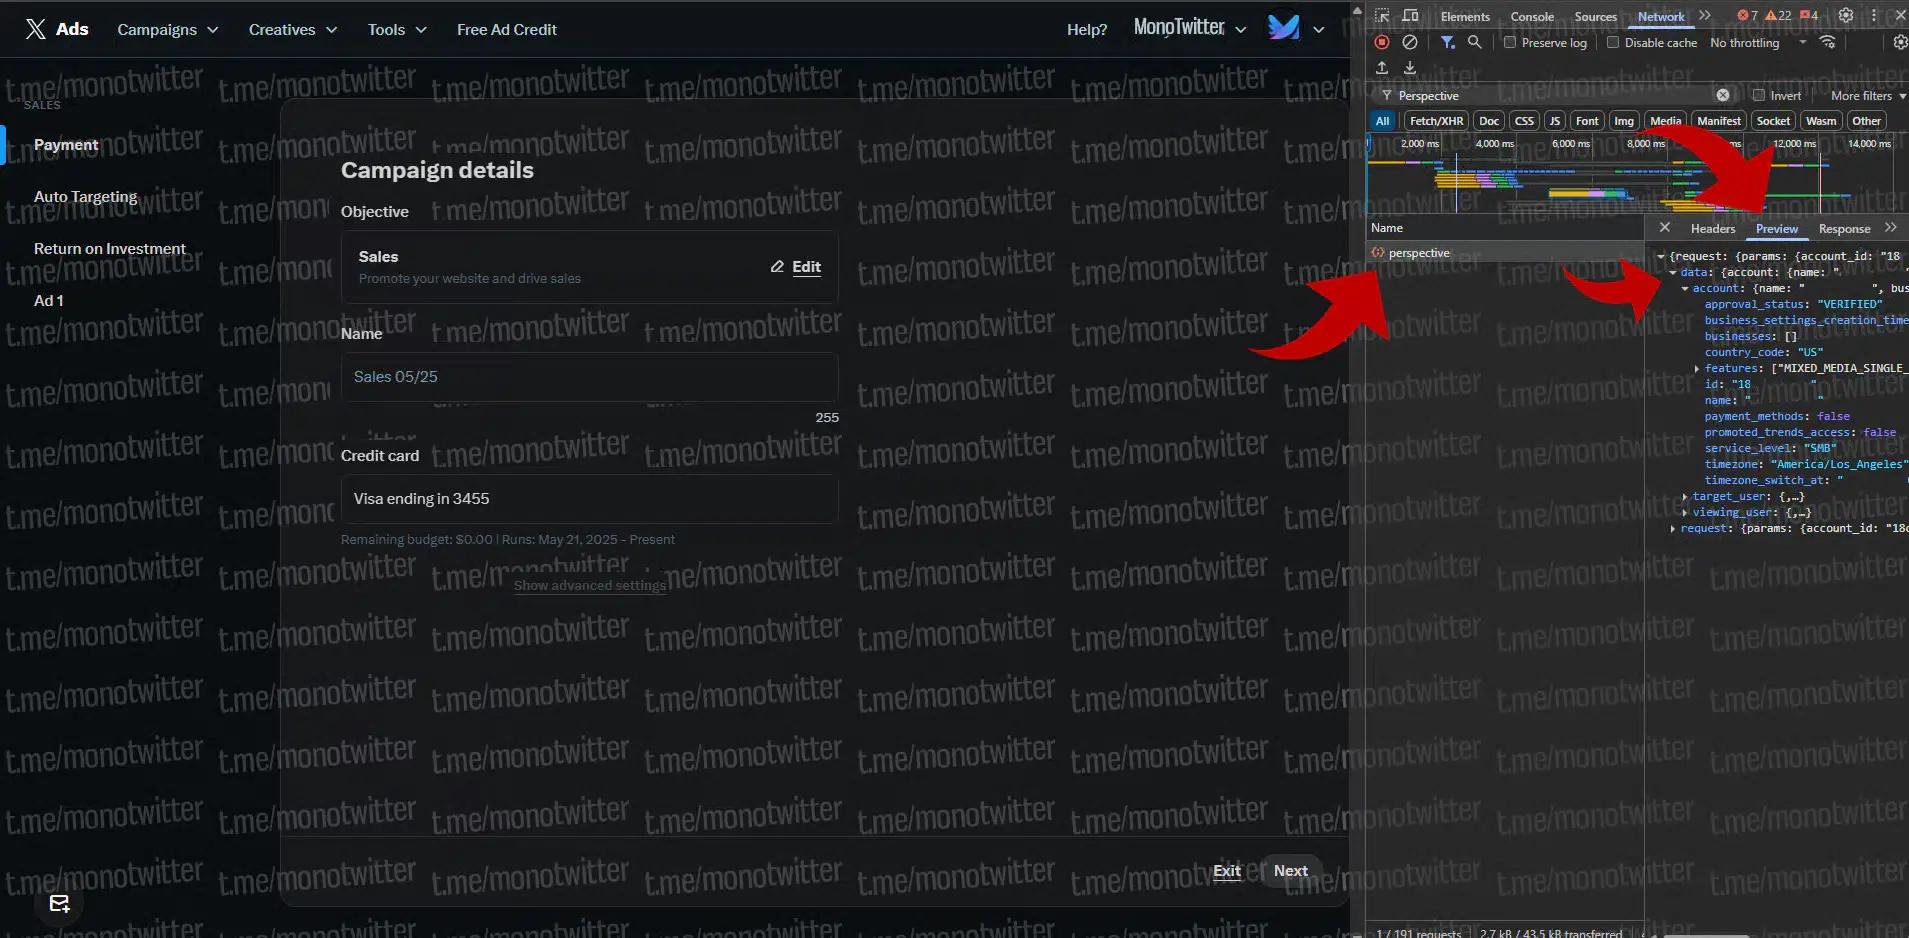Open network search with the magnifier icon
This screenshot has height=938, width=1909.
point(1474,42)
